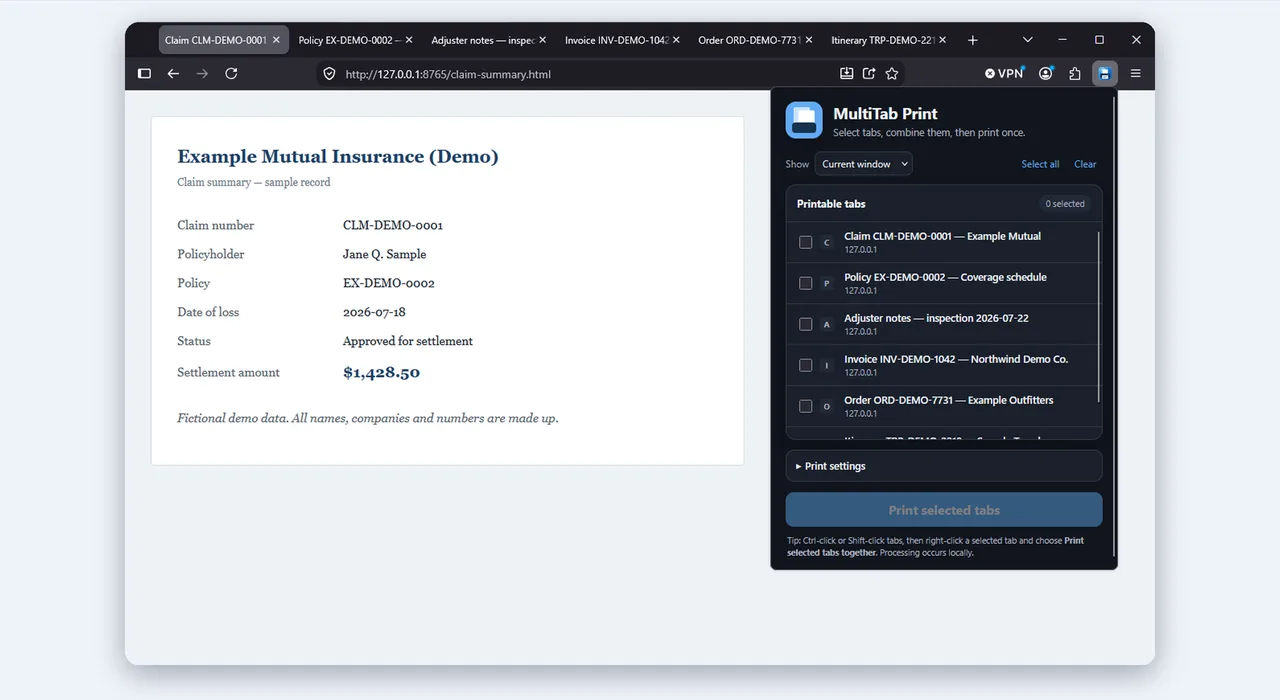The image size is (1280, 700).
Task: Click the Clear link
Action: (x=1085, y=164)
